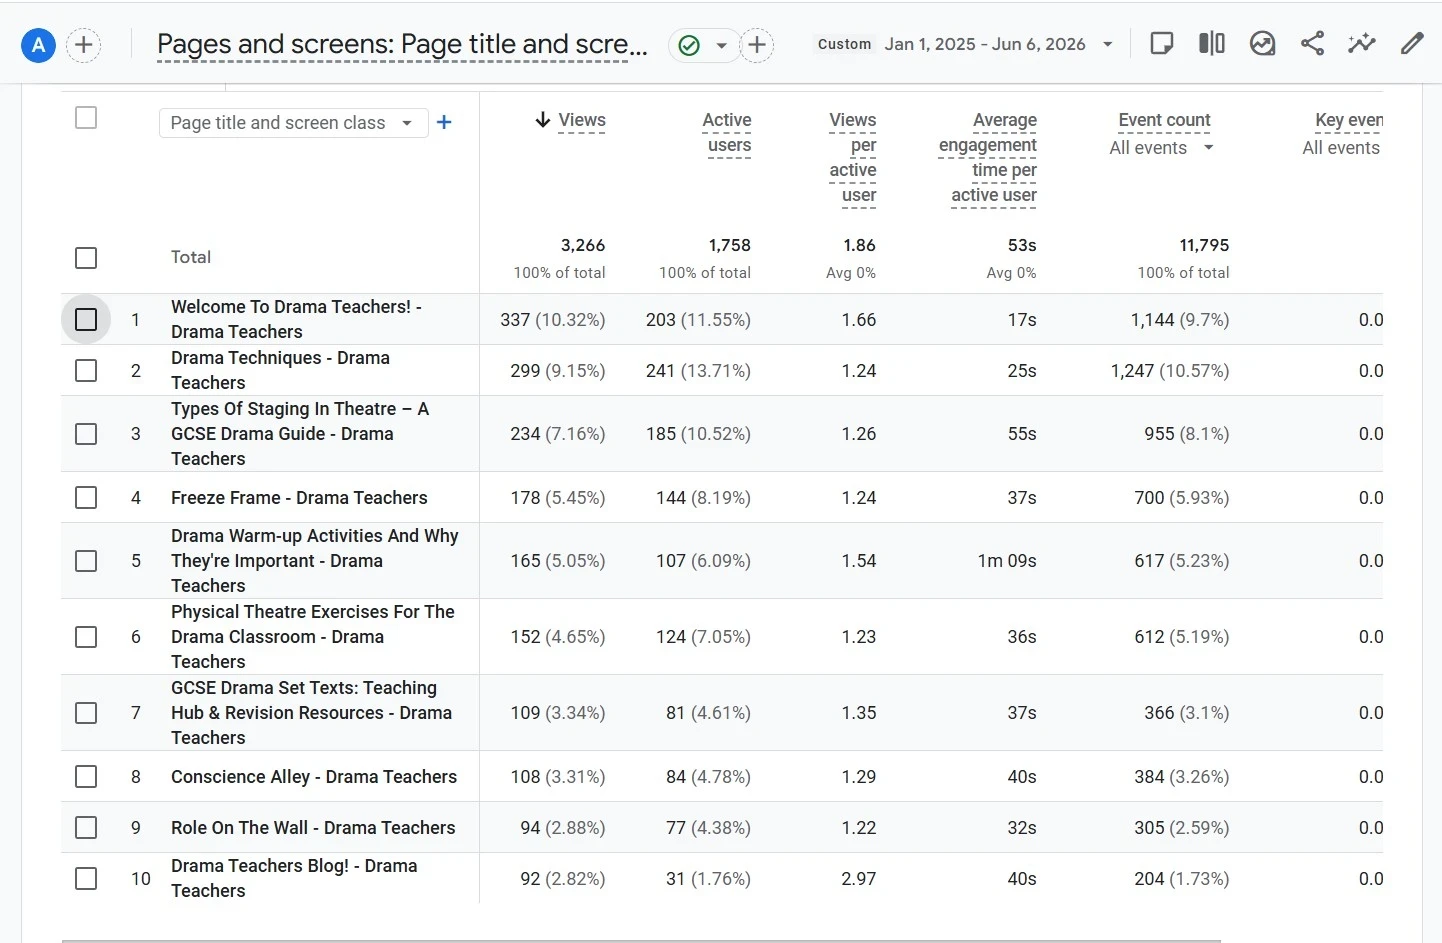Click the blue A avatar circle
1442x943 pixels.
[38, 45]
